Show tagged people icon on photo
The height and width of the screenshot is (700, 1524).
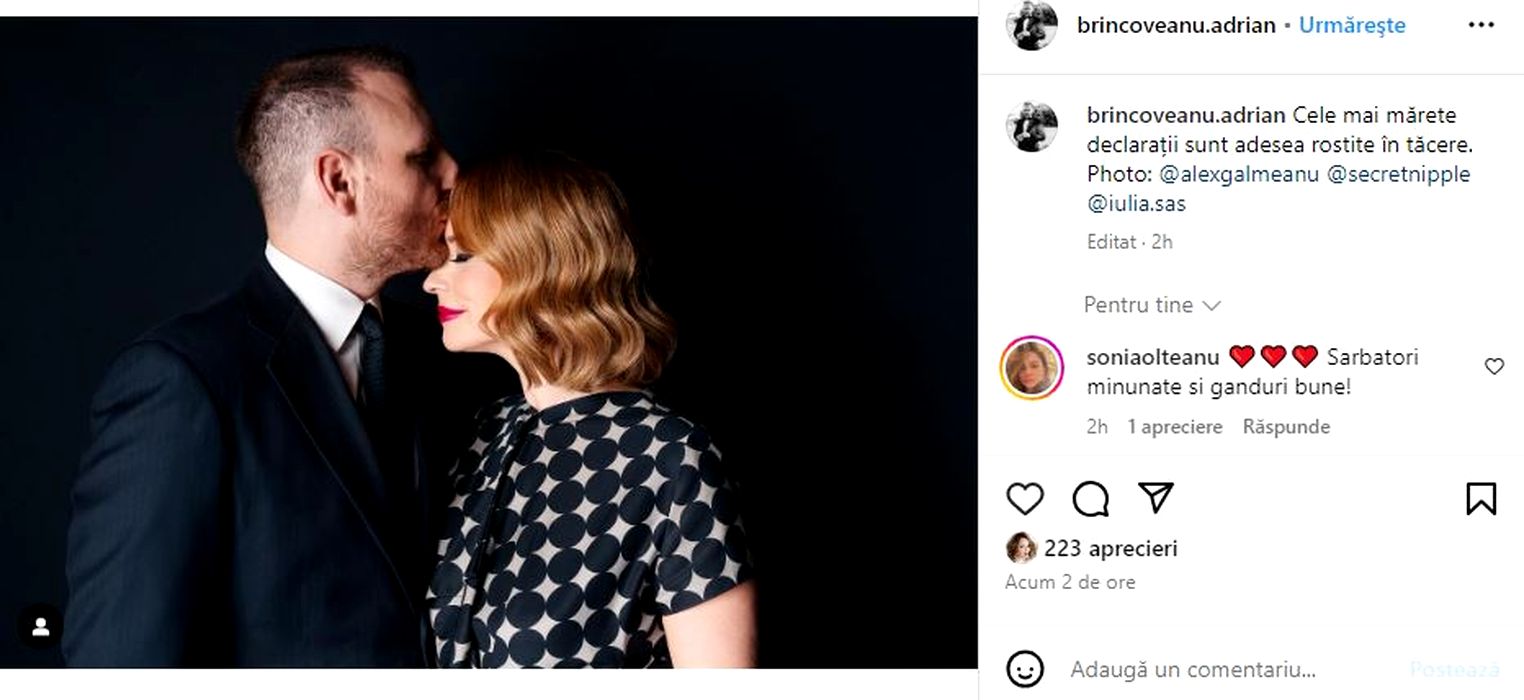[41, 627]
